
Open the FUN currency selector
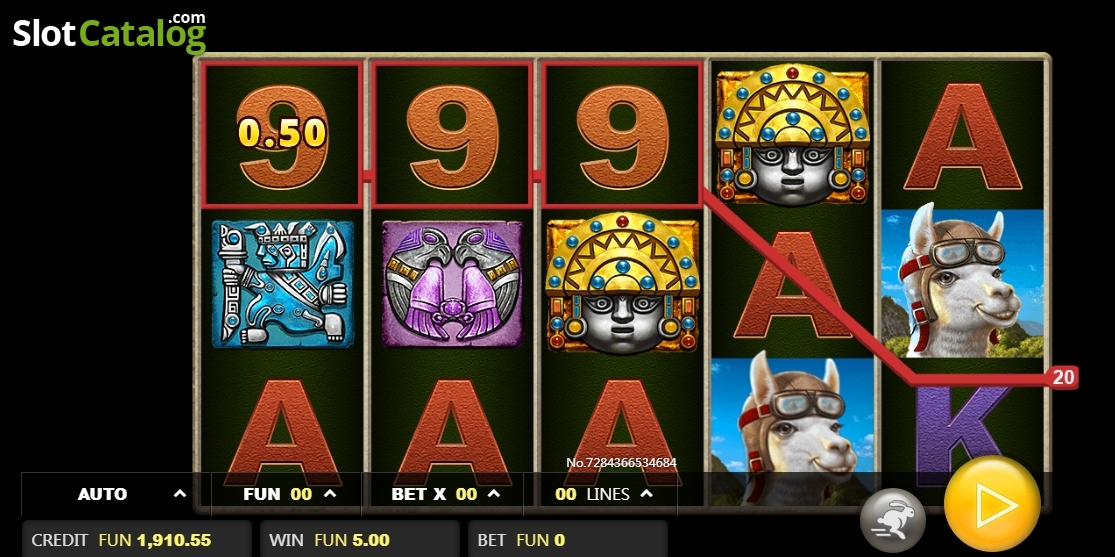click(x=287, y=494)
